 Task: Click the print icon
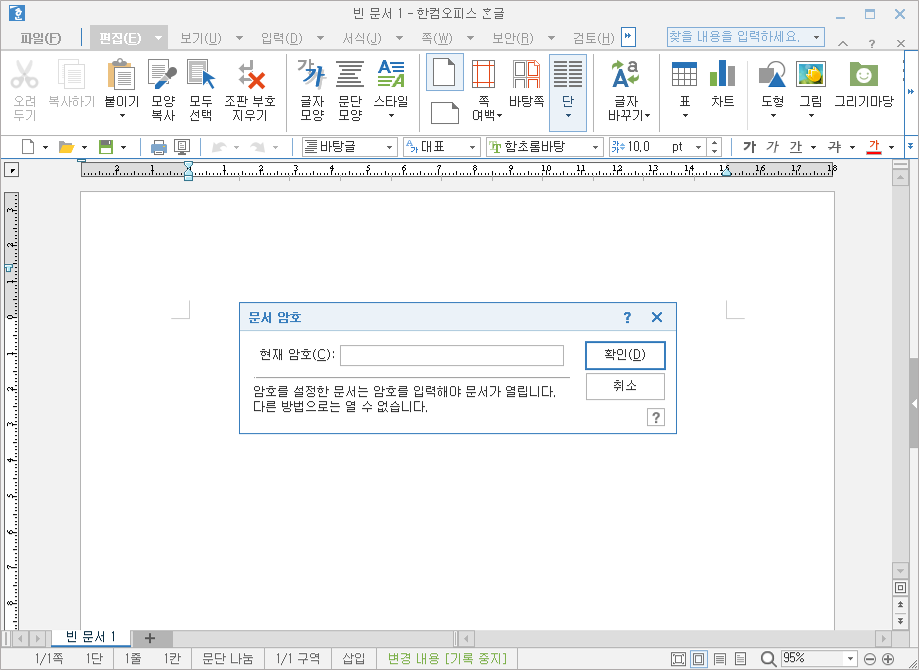point(159,147)
